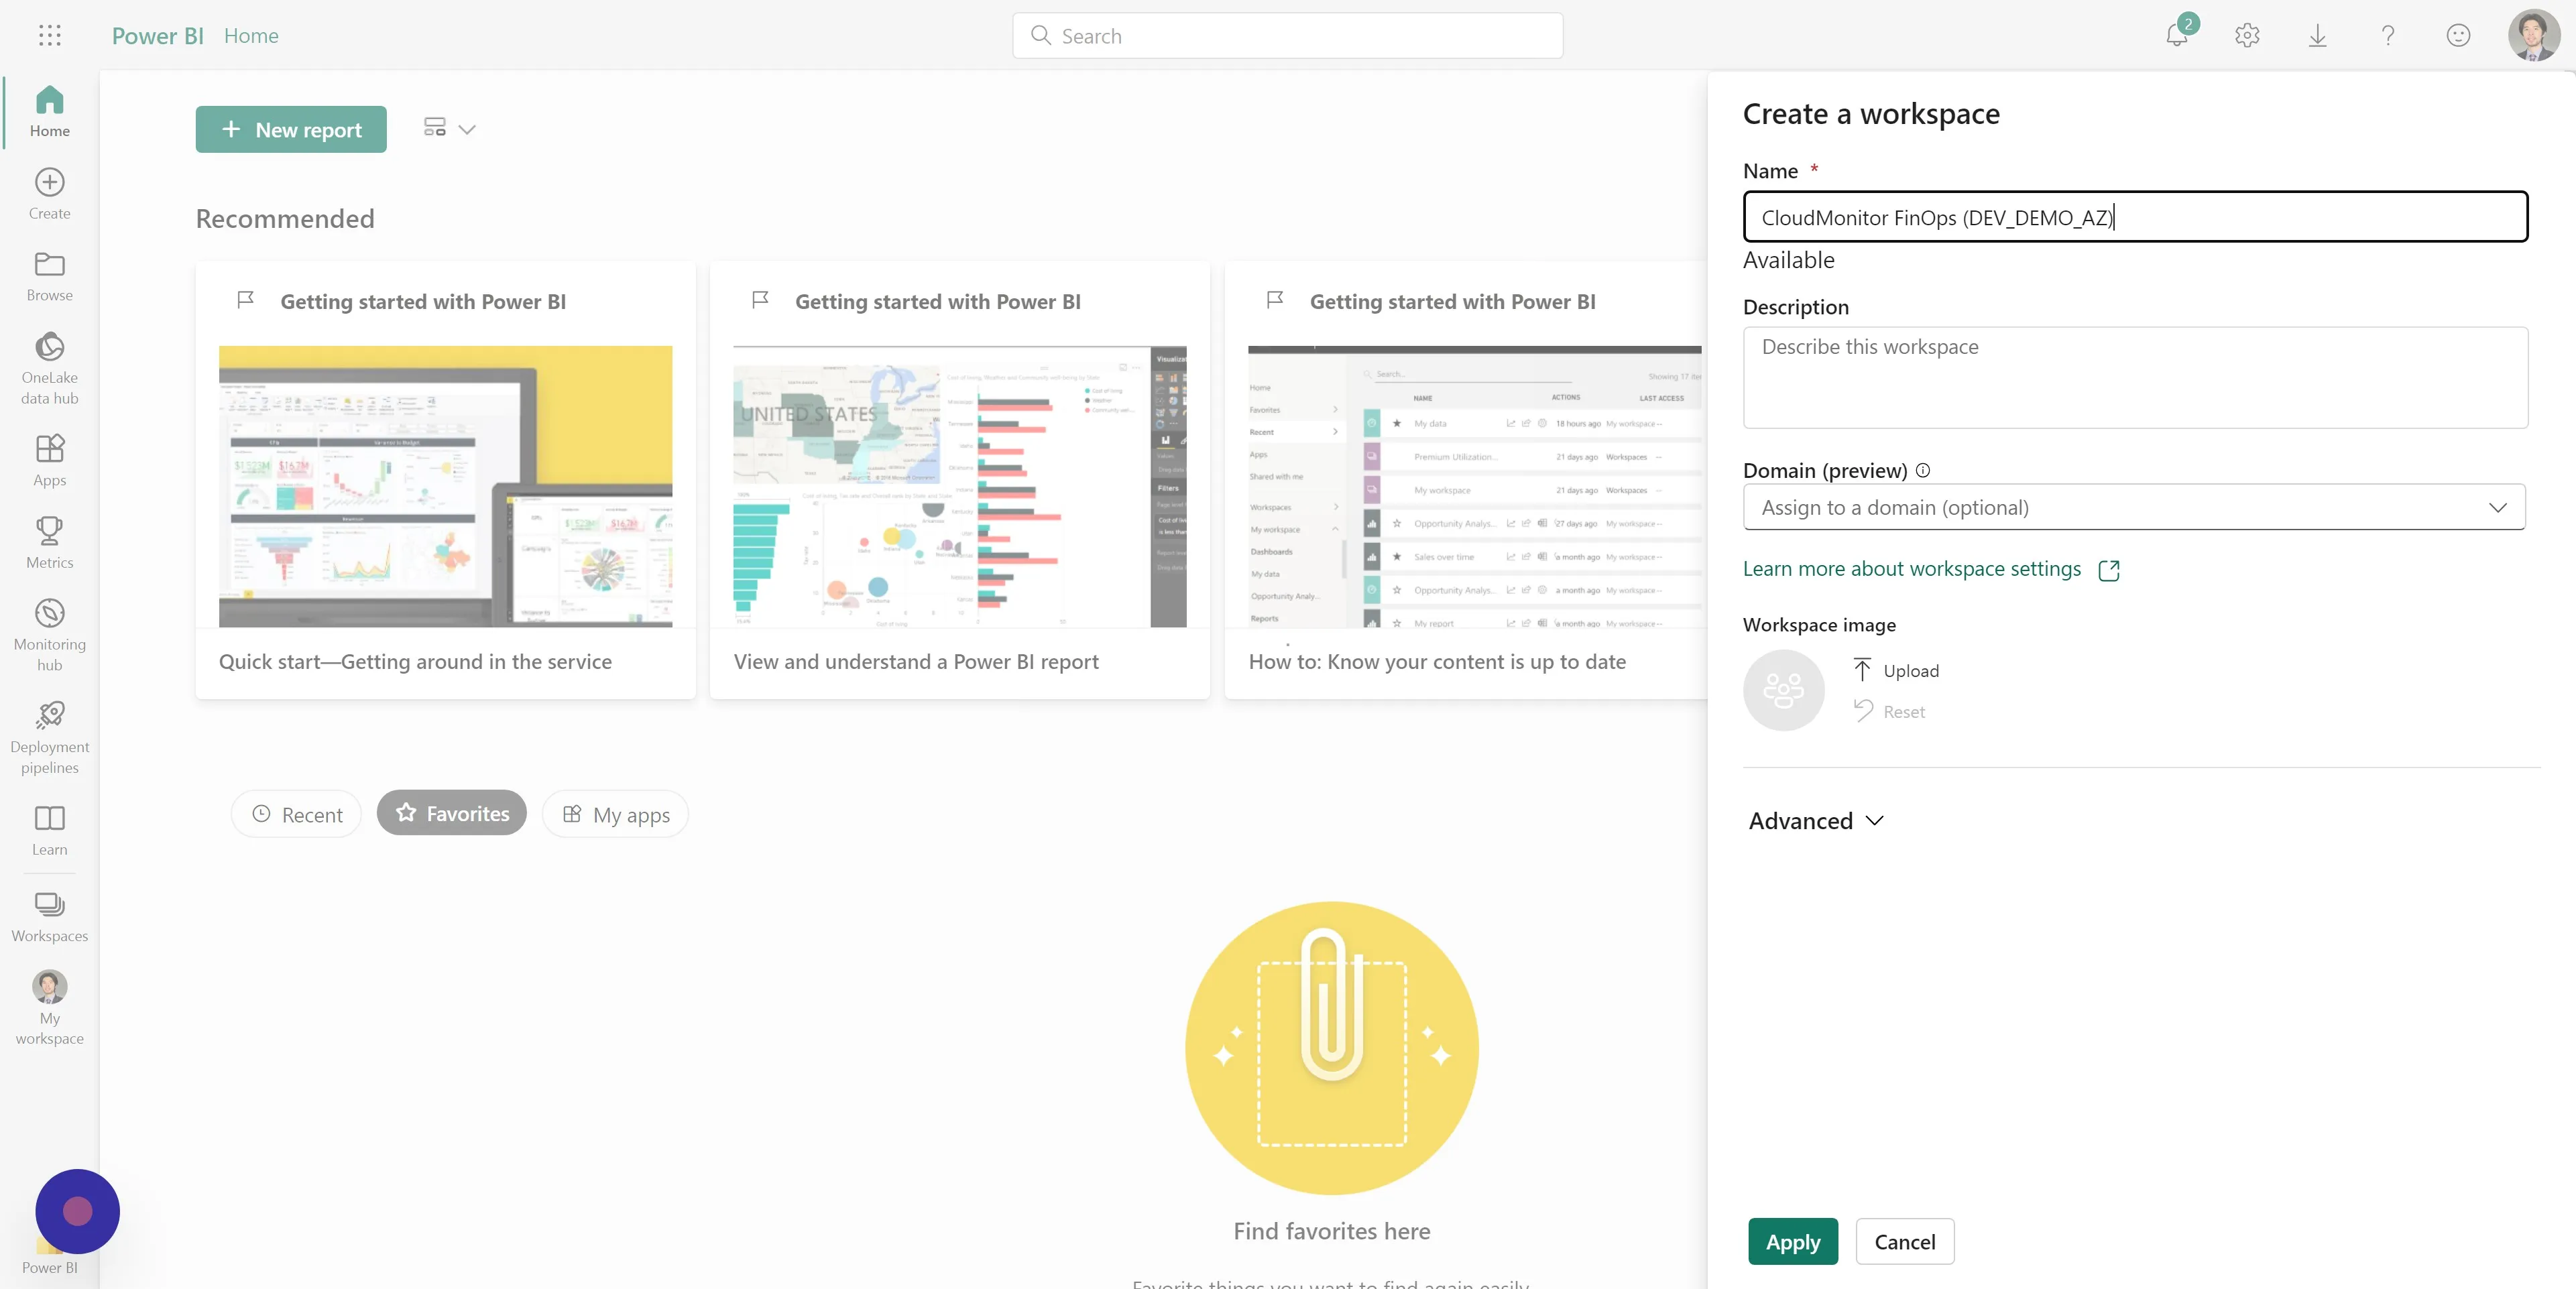Switch to the My apps tab

click(615, 814)
